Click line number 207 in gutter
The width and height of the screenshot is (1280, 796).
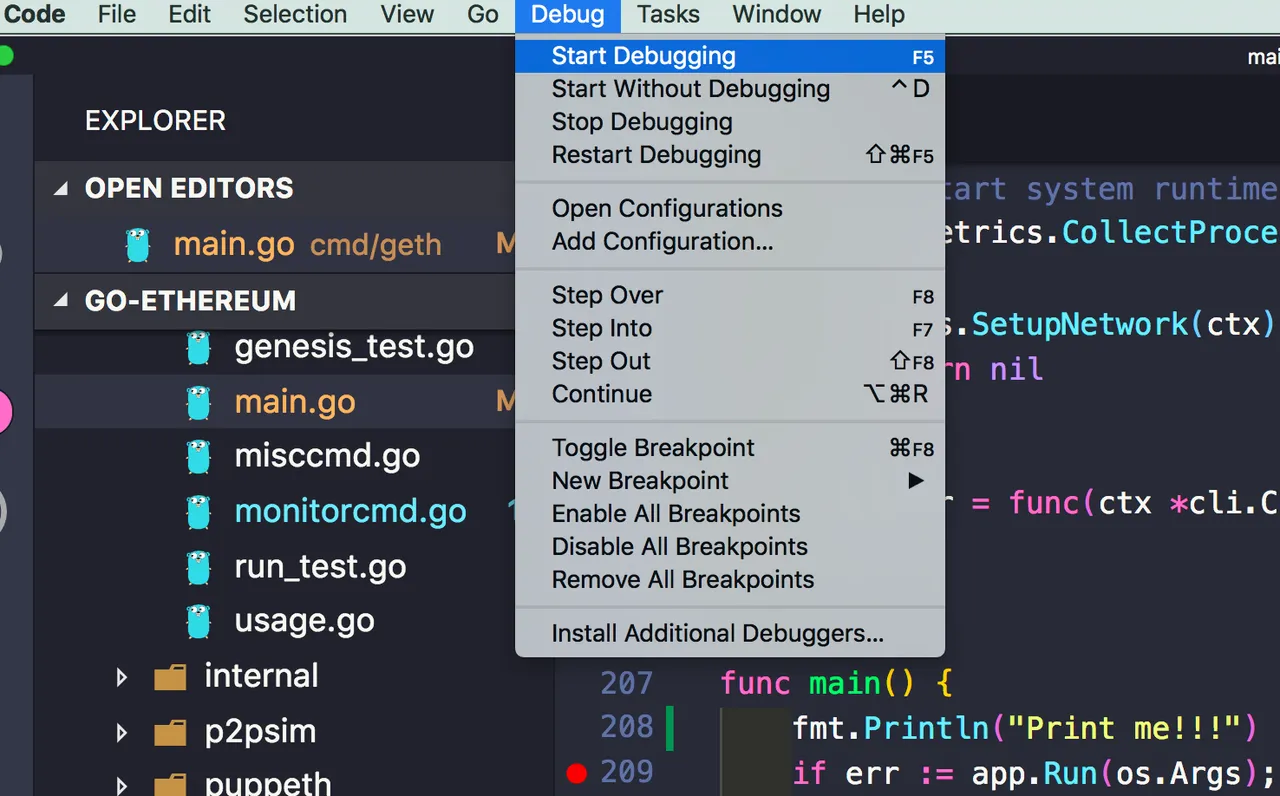click(x=627, y=683)
